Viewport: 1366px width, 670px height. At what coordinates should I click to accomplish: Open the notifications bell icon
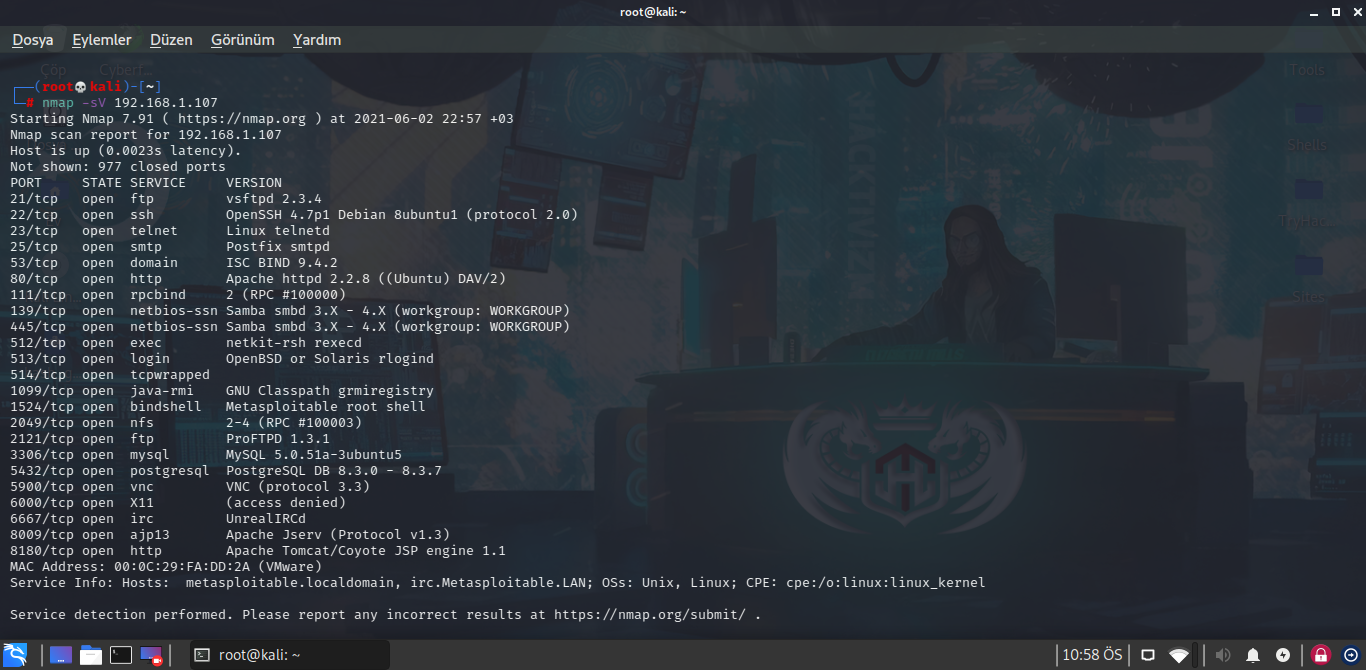coord(1253,655)
